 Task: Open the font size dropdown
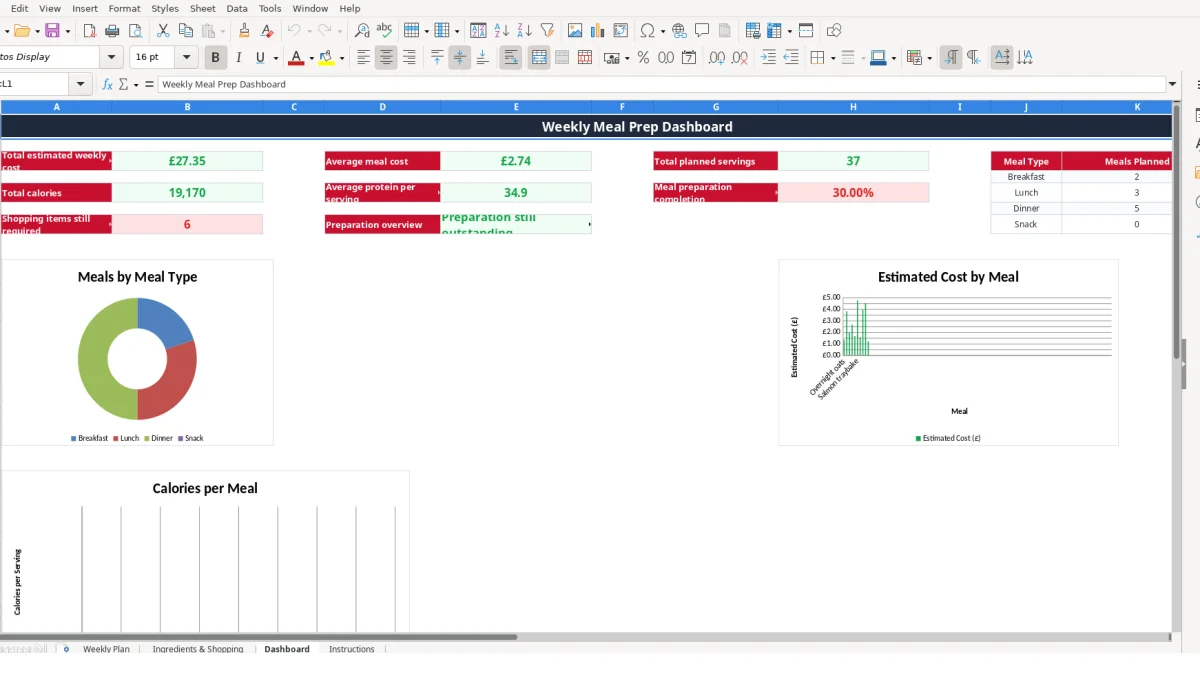[186, 58]
